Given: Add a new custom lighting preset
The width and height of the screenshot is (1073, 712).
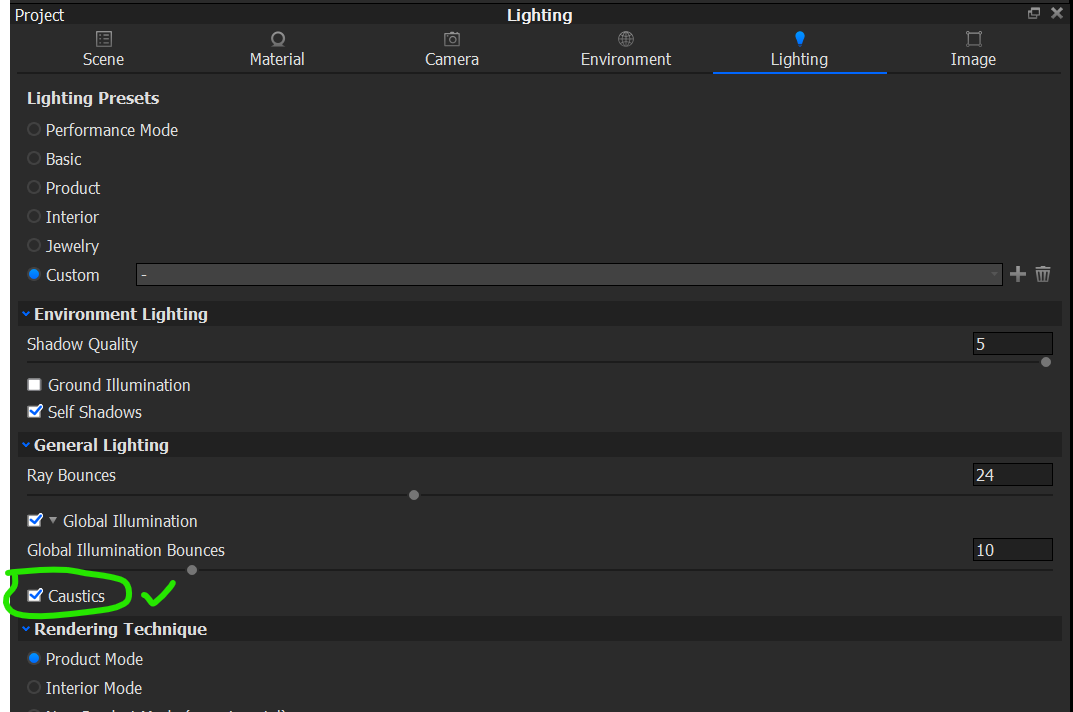Looking at the screenshot, I should tap(1018, 274).
